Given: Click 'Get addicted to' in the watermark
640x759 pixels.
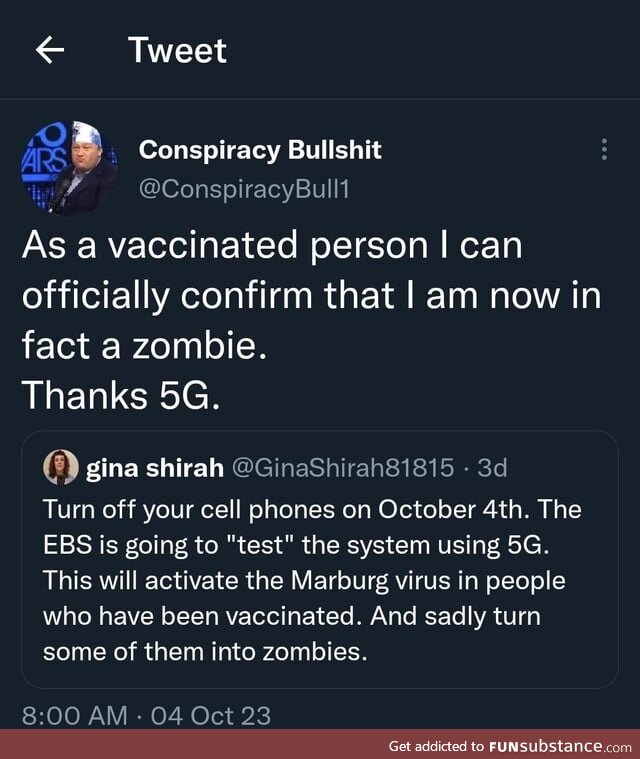Looking at the screenshot, I should pos(435,746).
